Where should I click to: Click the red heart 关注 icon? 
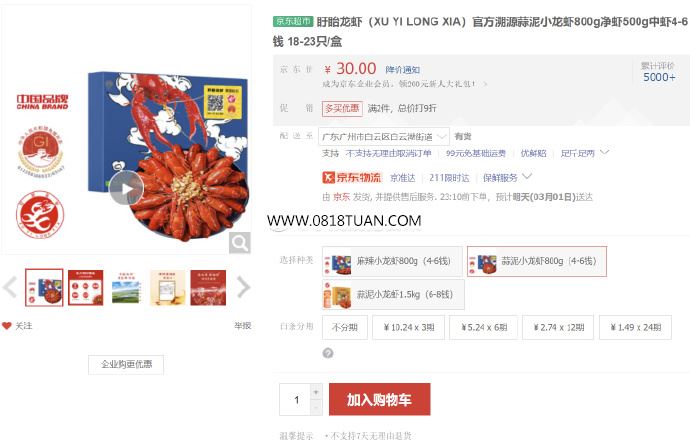[6, 326]
